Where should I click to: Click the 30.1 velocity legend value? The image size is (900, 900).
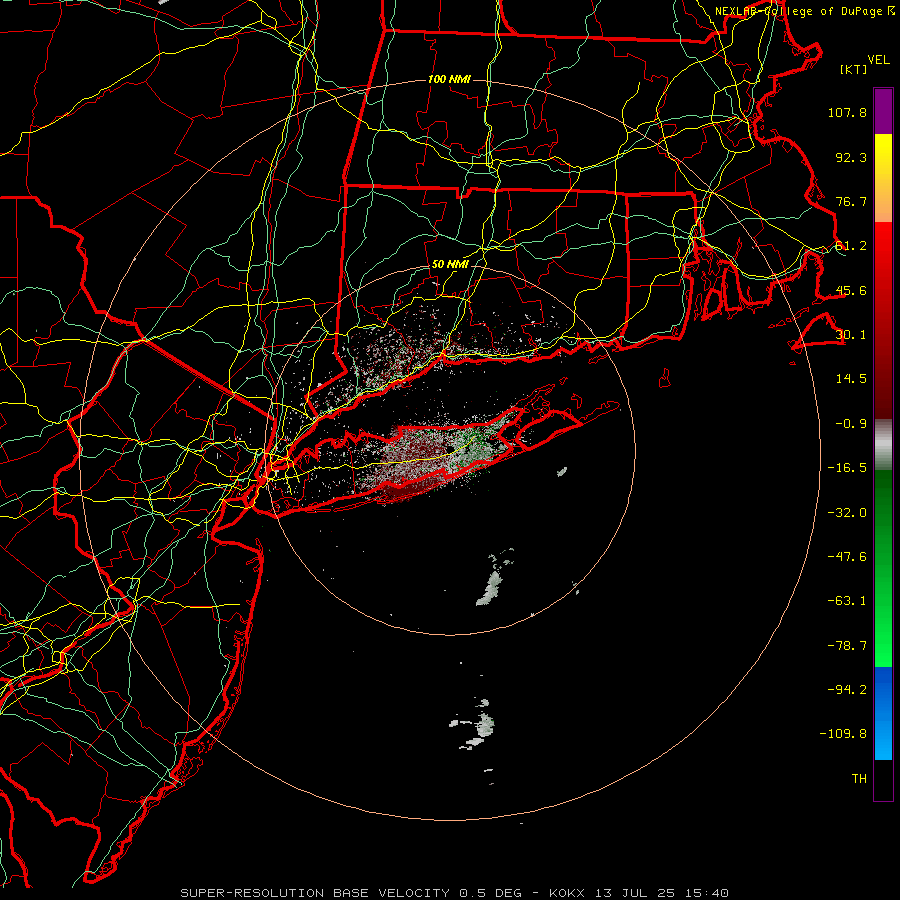coord(851,335)
